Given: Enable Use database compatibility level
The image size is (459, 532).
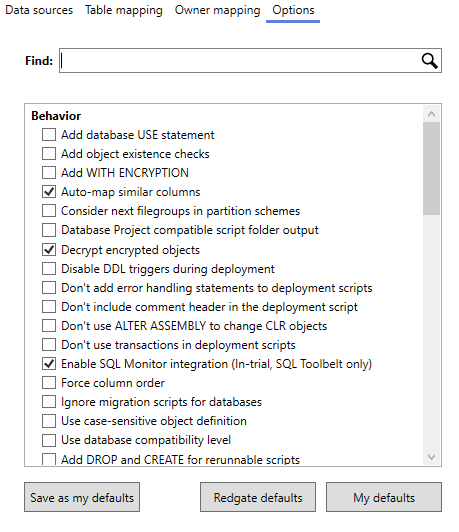Looking at the screenshot, I should [49, 440].
